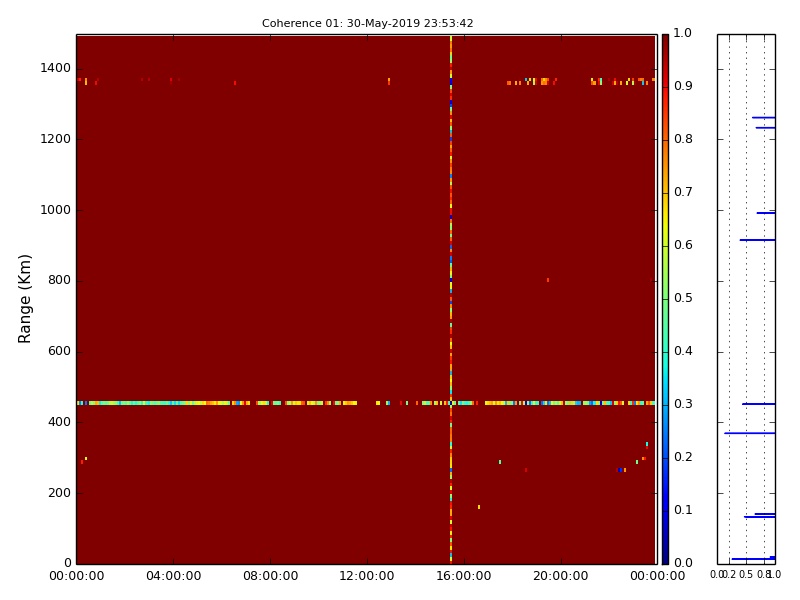Click the colorbar label 0.6
This screenshot has width=800, height=600.
pos(683,245)
